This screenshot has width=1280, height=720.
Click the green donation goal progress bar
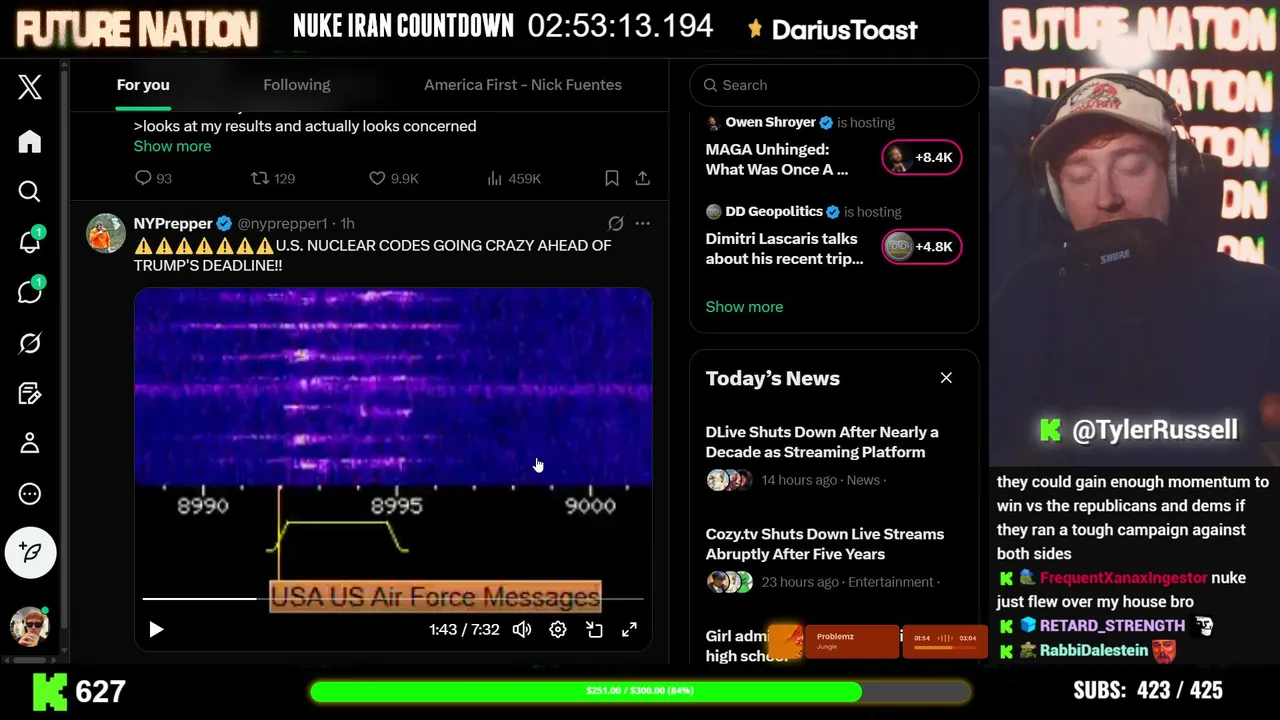(640, 691)
